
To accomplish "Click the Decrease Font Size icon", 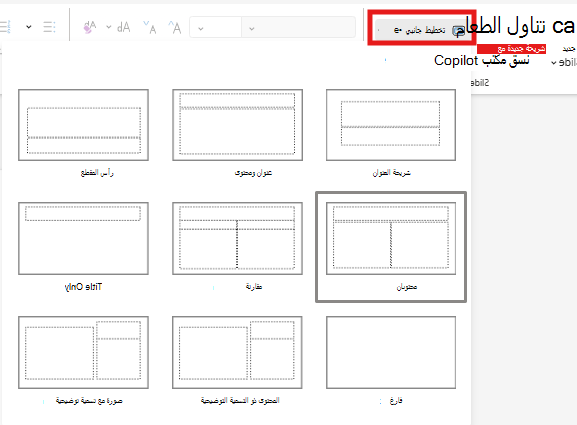I will tap(149, 27).
